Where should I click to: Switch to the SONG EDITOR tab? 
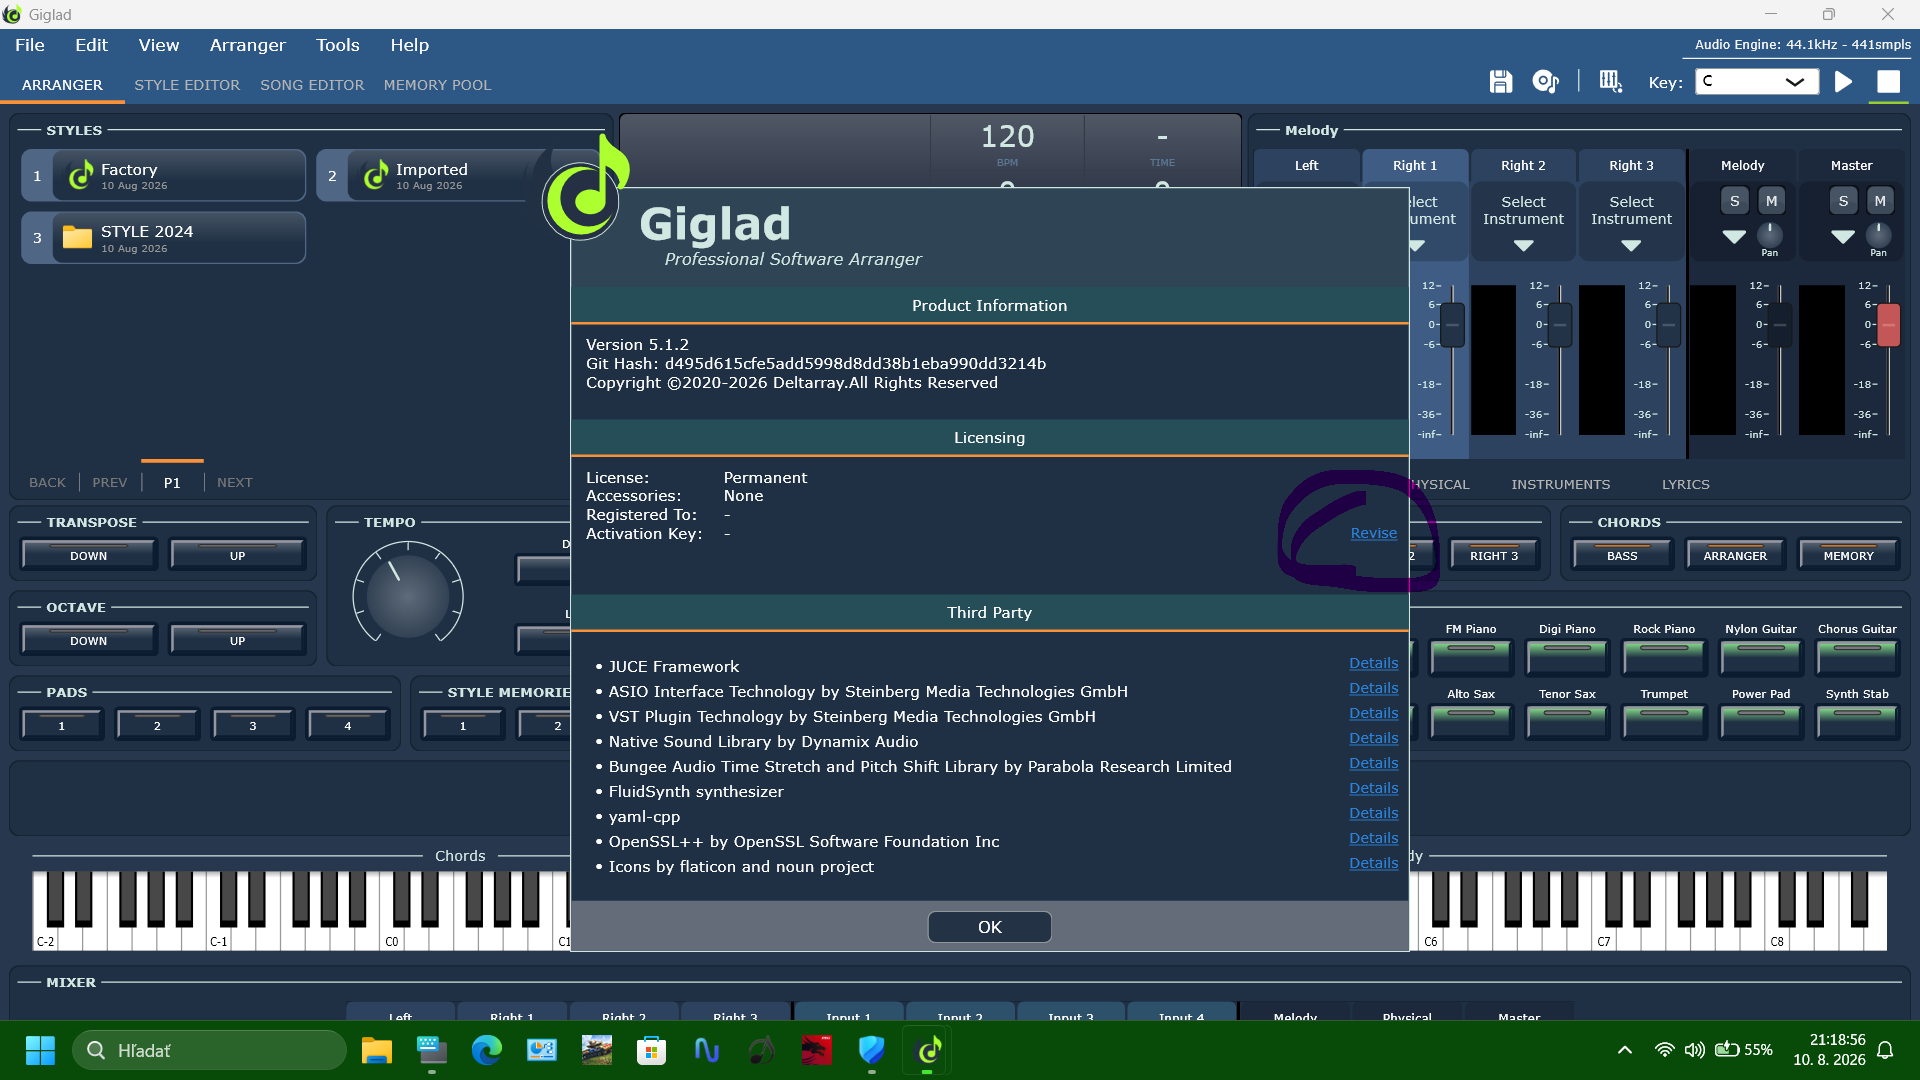[x=312, y=85]
